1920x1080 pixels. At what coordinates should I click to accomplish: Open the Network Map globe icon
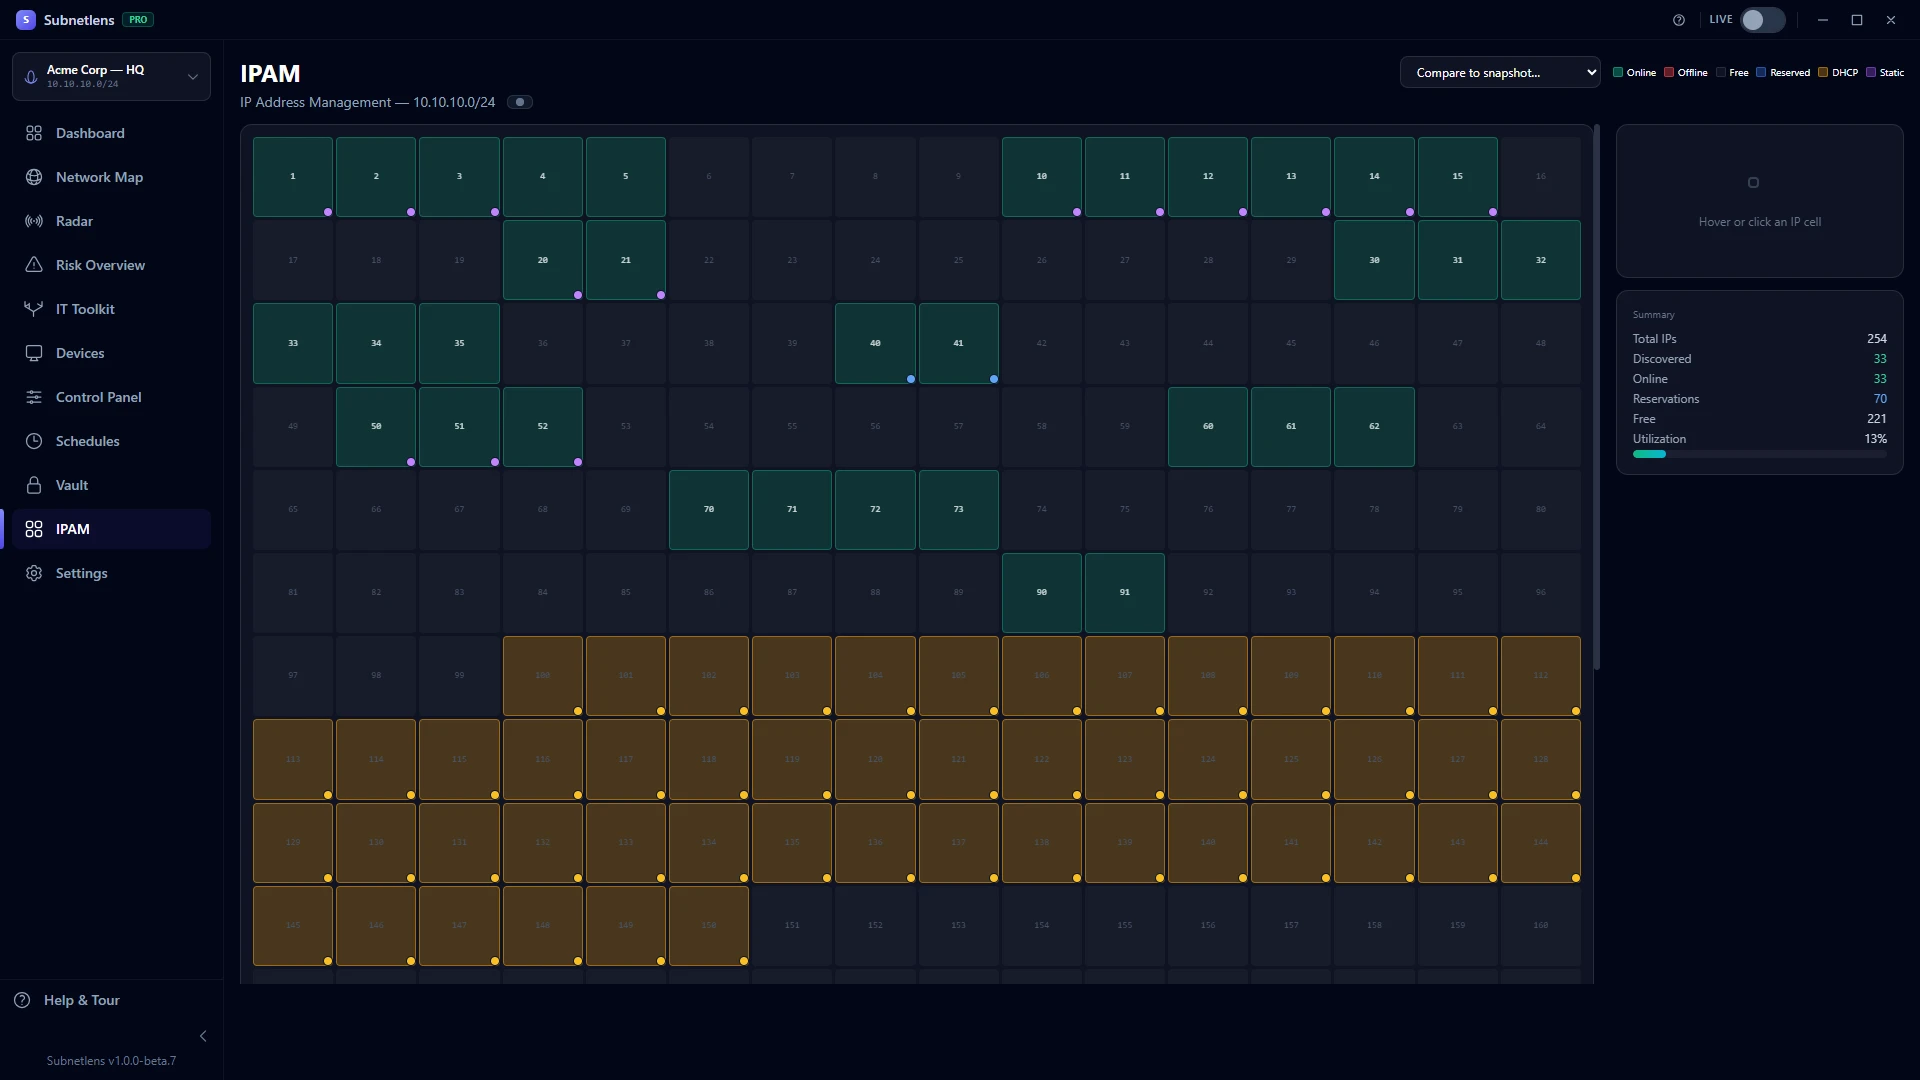[x=34, y=177]
